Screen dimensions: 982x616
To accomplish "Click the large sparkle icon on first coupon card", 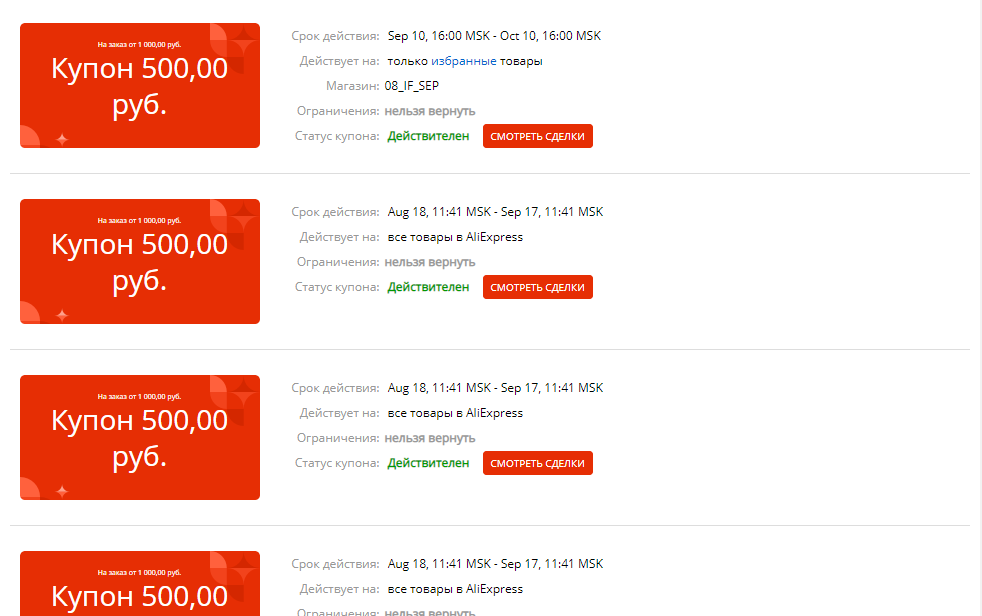I will [243, 42].
